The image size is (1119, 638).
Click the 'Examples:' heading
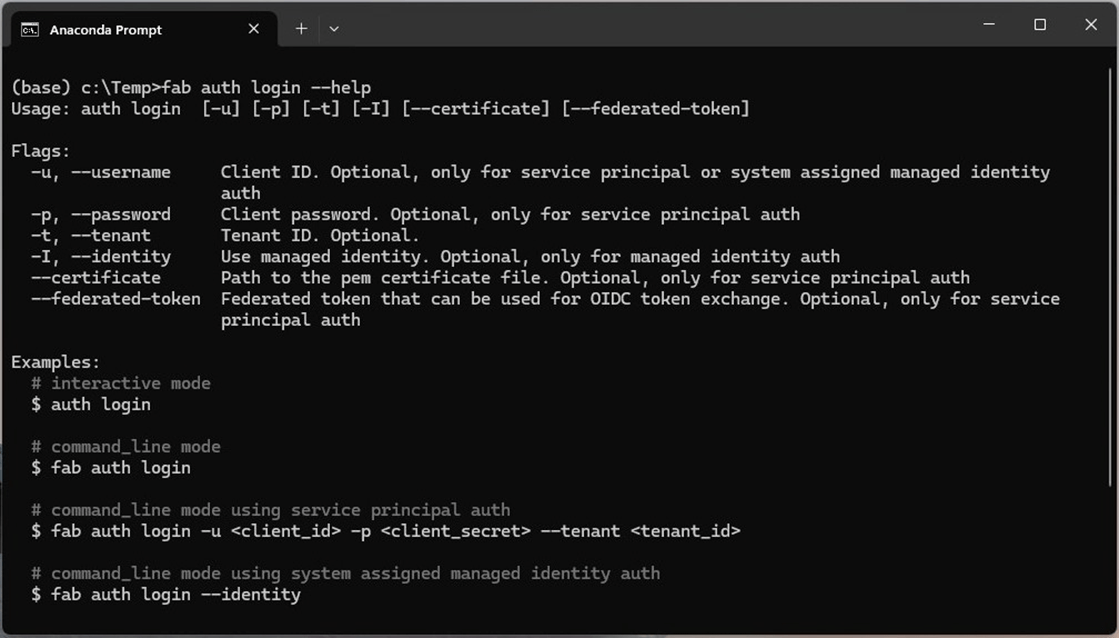point(56,362)
